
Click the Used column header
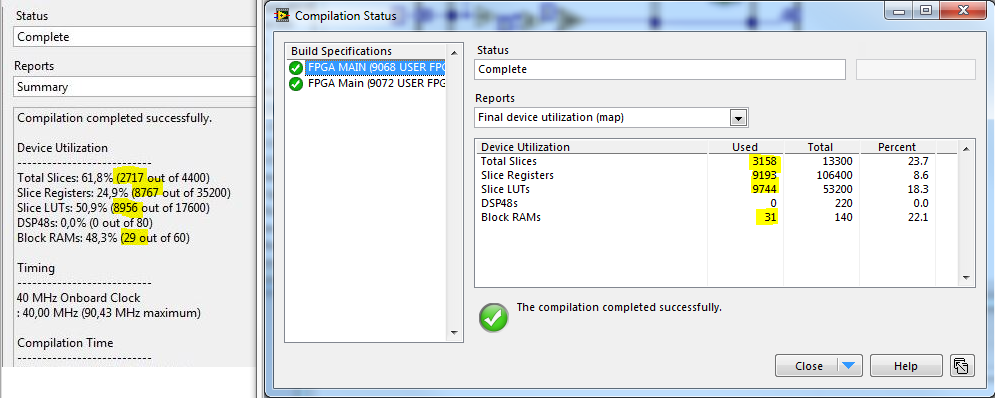click(745, 147)
